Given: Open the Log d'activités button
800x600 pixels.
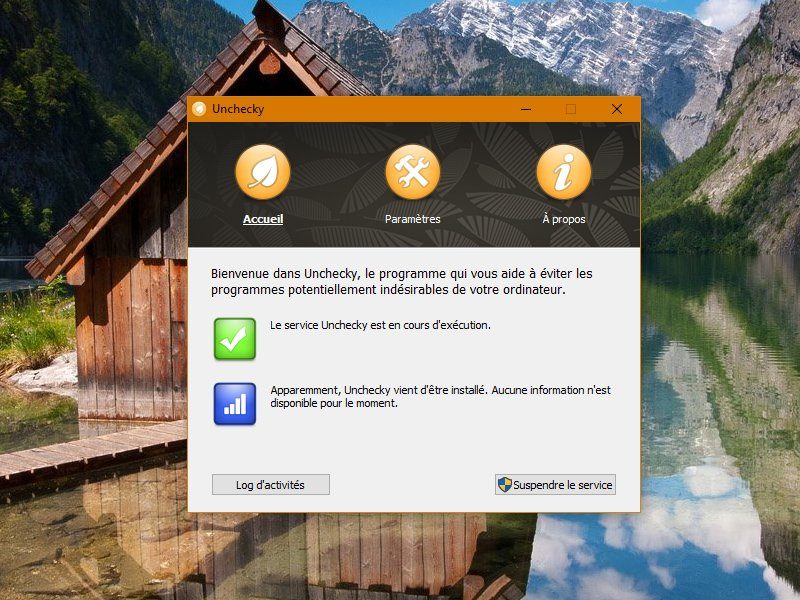Looking at the screenshot, I should [271, 485].
